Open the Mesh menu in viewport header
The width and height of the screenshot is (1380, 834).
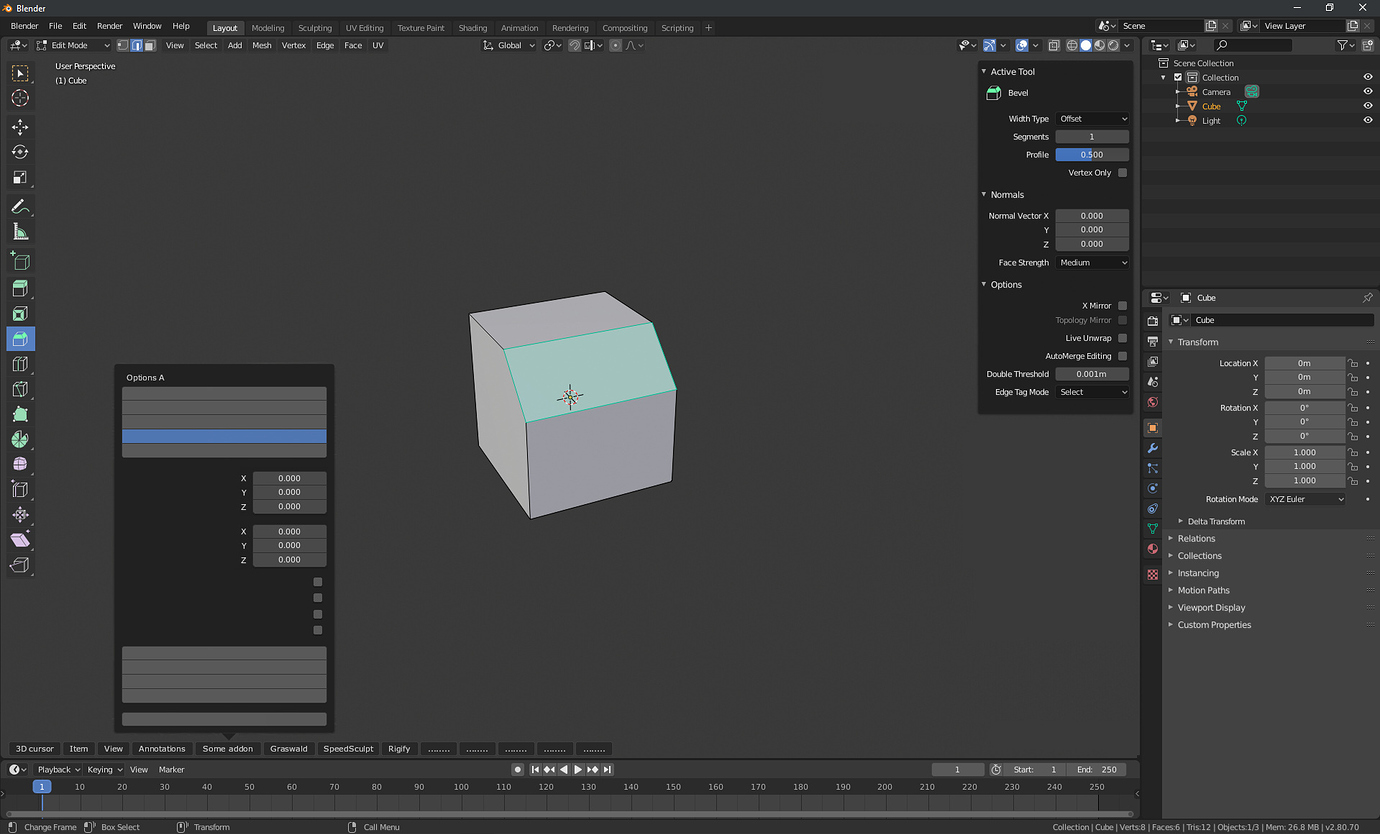pyautogui.click(x=262, y=45)
